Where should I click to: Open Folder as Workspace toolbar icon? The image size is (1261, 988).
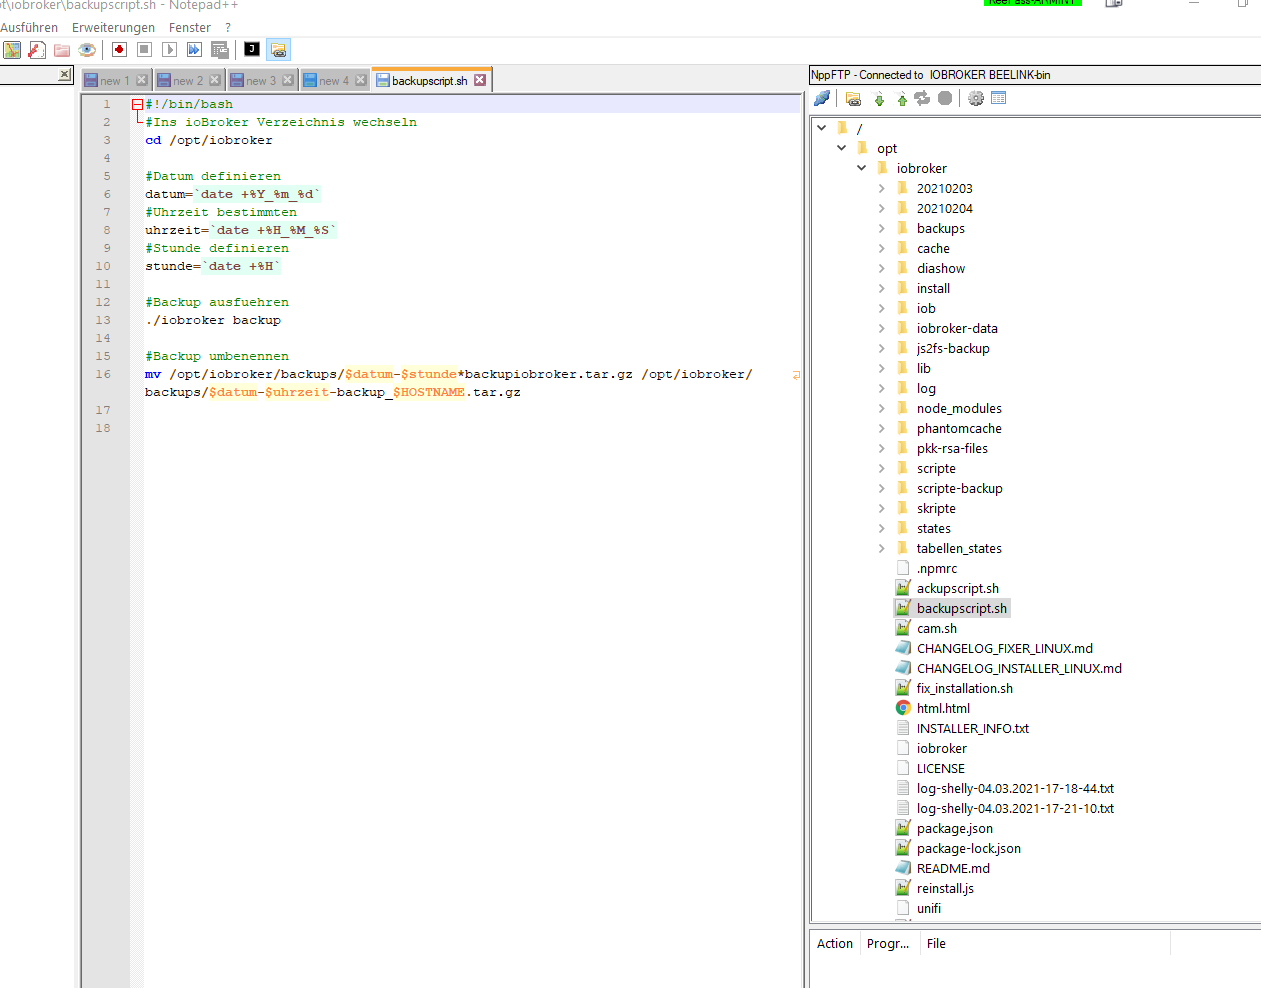click(x=62, y=50)
